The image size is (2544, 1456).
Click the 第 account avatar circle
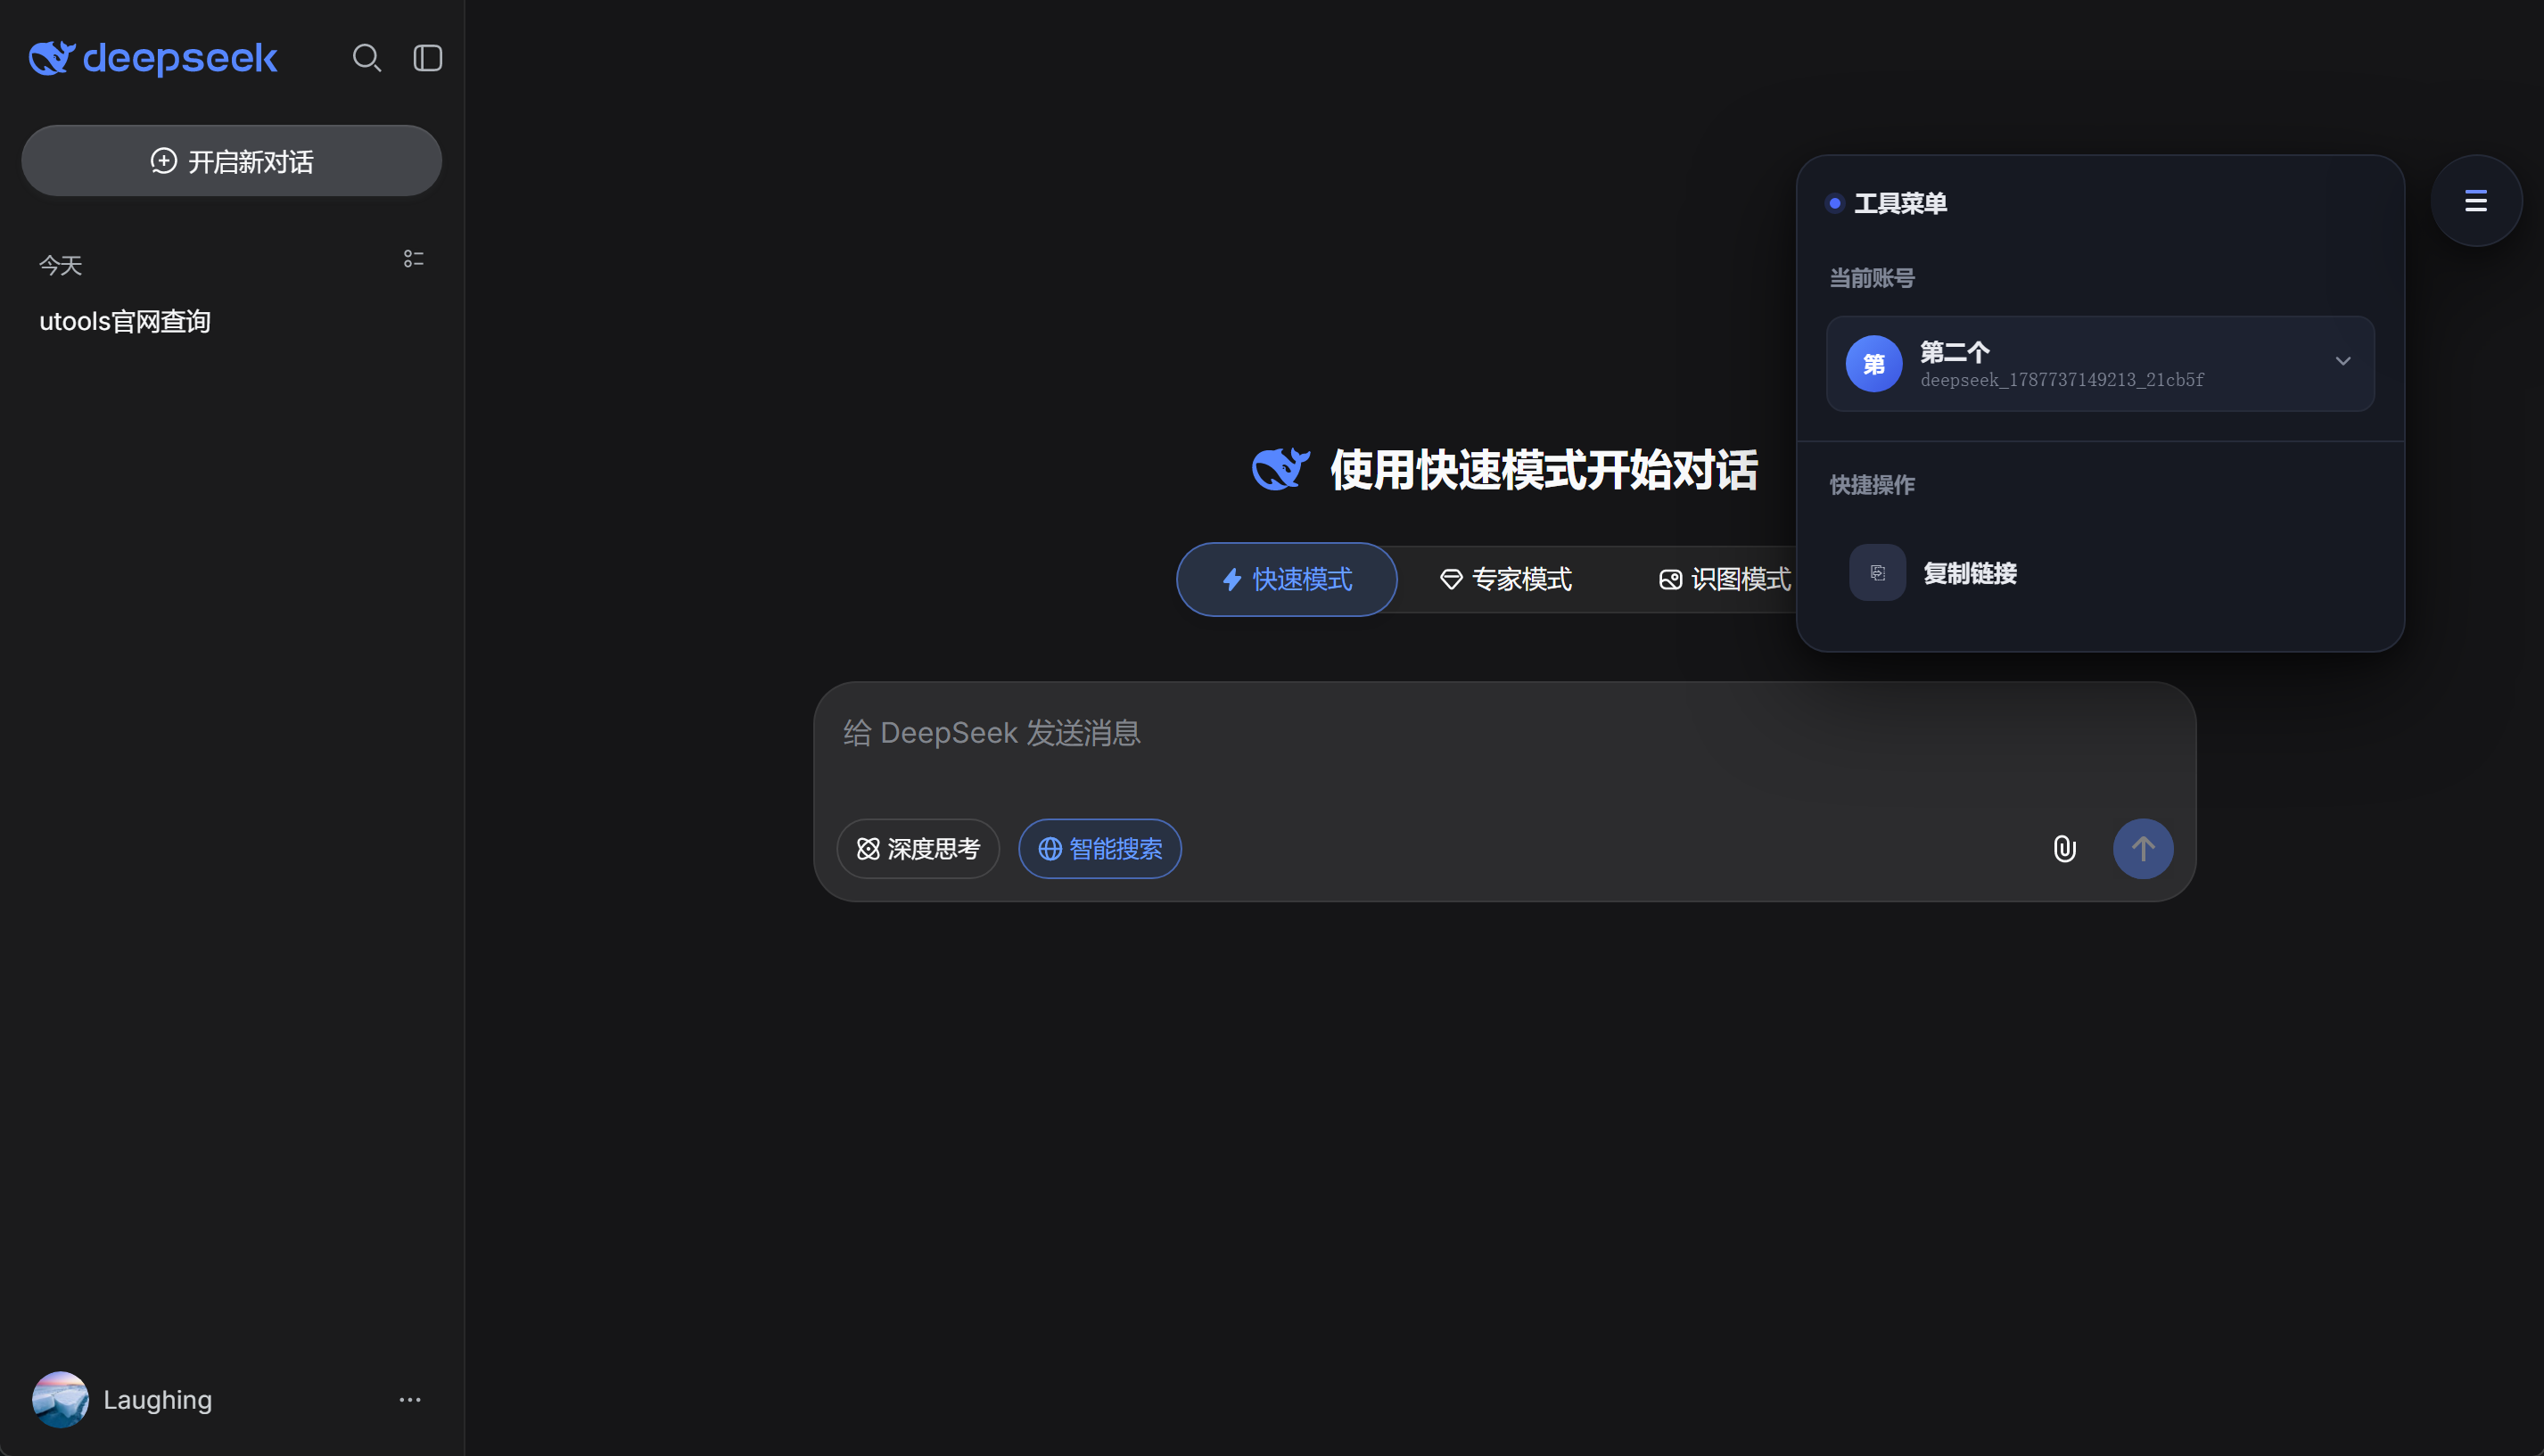tap(1874, 364)
